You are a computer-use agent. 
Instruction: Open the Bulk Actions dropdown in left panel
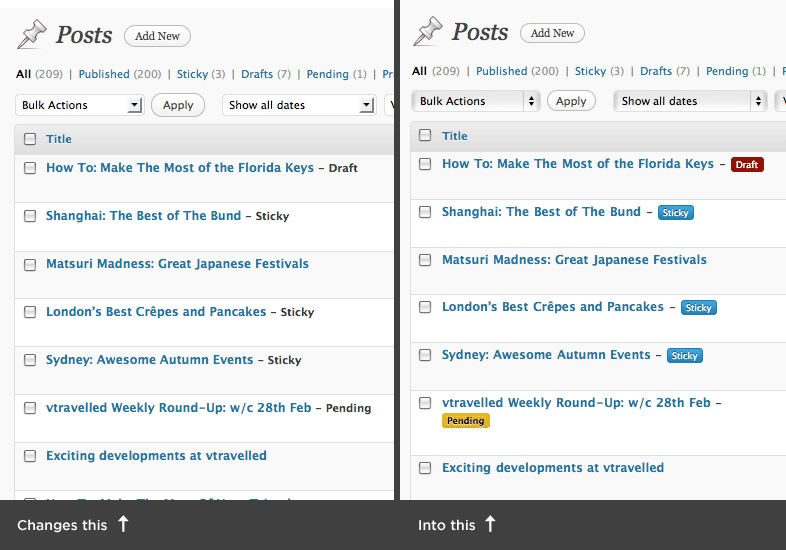point(80,105)
